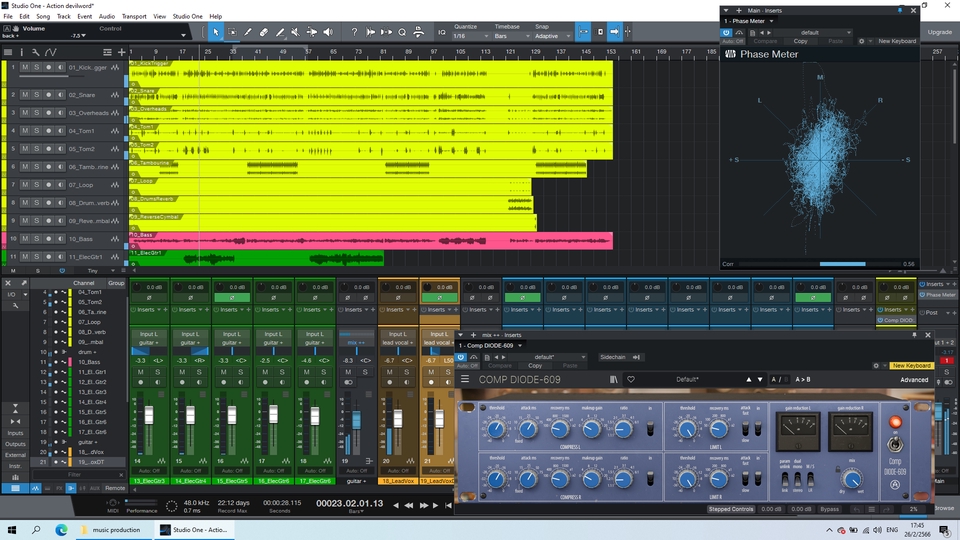Click the play transport button
This screenshot has width=960, height=540.
(435, 505)
